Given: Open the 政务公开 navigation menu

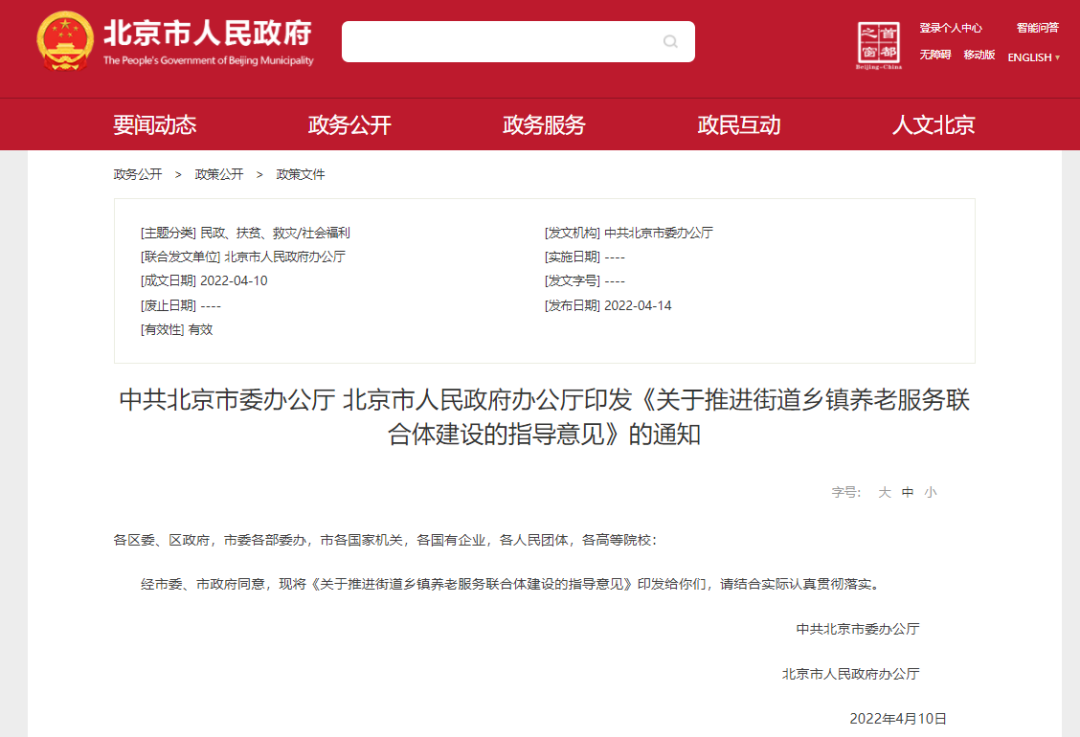Looking at the screenshot, I should pos(349,125).
